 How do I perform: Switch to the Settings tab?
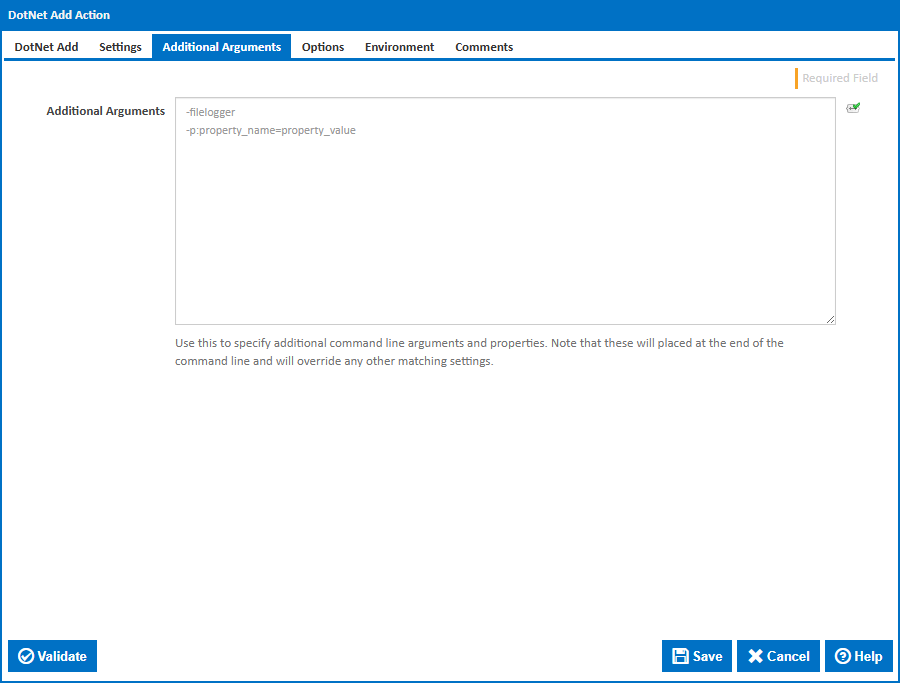point(120,46)
